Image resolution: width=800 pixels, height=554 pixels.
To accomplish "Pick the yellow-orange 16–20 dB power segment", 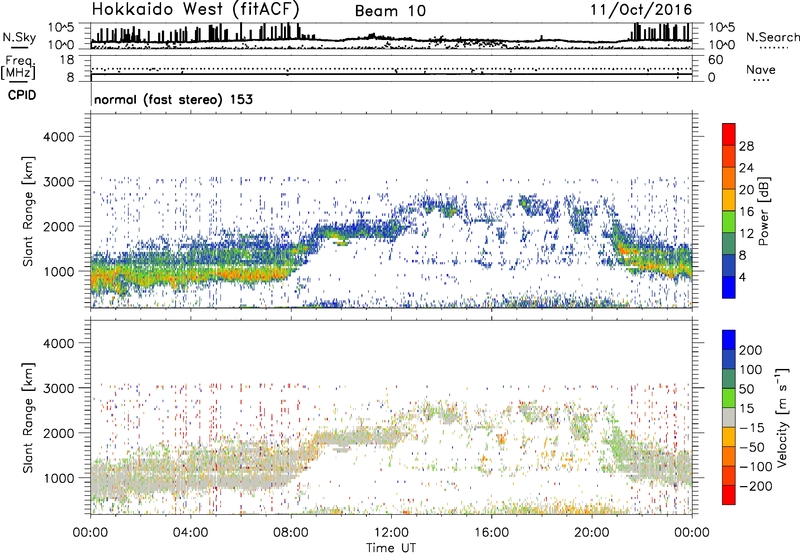I will (729, 199).
